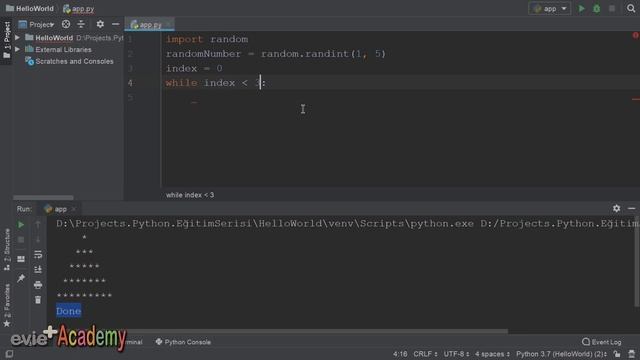Viewport: 640px width, 360px height.
Task: Click the red error indicator in editor top-right
Action: tap(636, 36)
